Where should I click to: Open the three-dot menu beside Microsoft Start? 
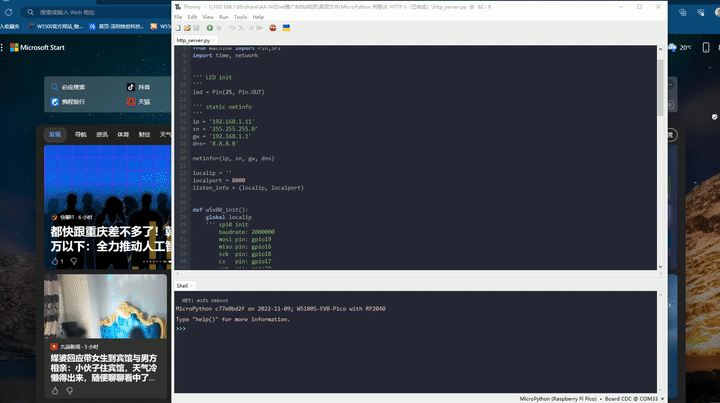(2, 47)
